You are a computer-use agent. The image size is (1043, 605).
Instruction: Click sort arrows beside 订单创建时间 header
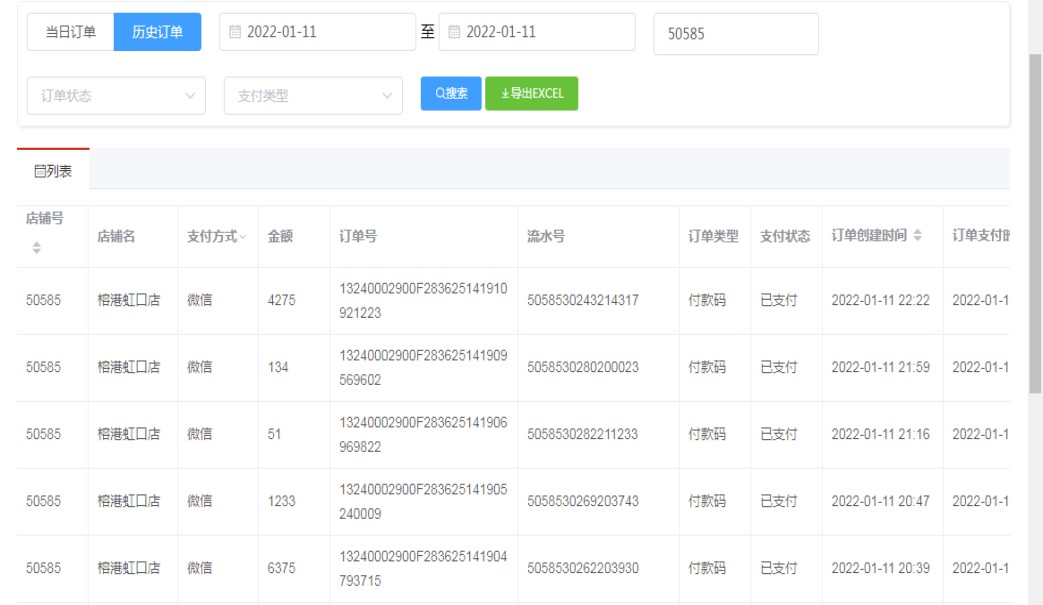(918, 236)
